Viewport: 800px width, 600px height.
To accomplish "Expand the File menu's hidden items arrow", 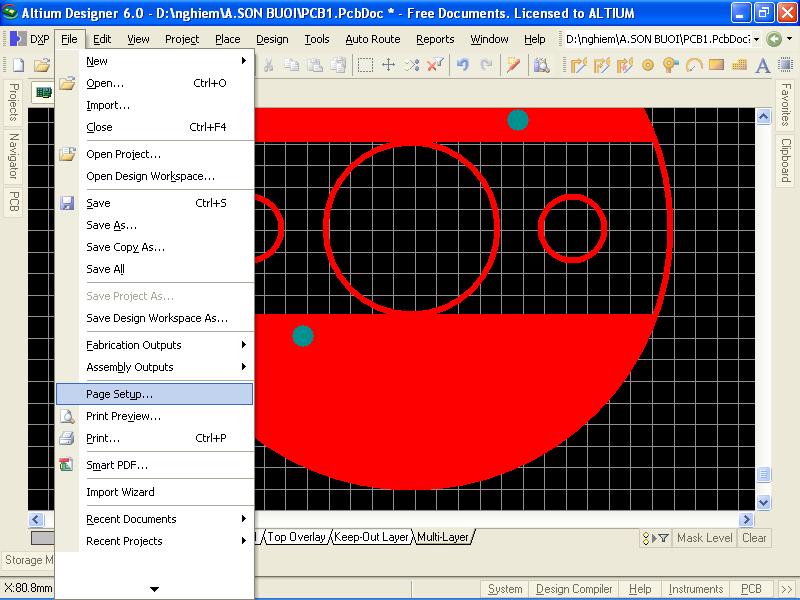I will tap(155, 588).
